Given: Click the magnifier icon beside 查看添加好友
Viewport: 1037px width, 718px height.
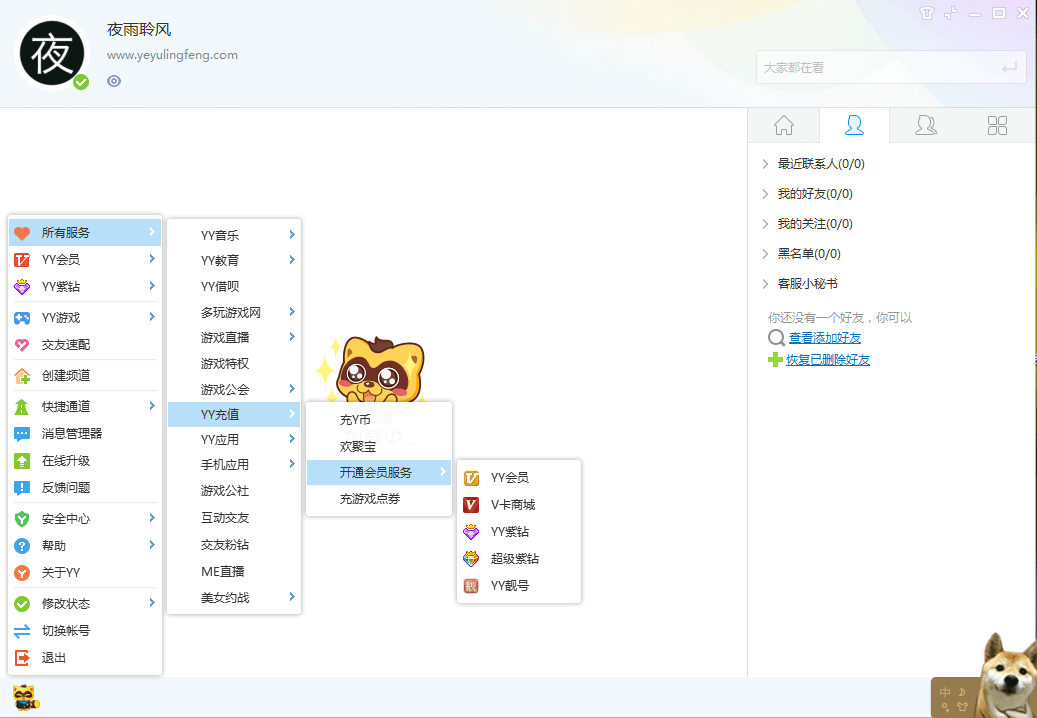Looking at the screenshot, I should tap(776, 338).
